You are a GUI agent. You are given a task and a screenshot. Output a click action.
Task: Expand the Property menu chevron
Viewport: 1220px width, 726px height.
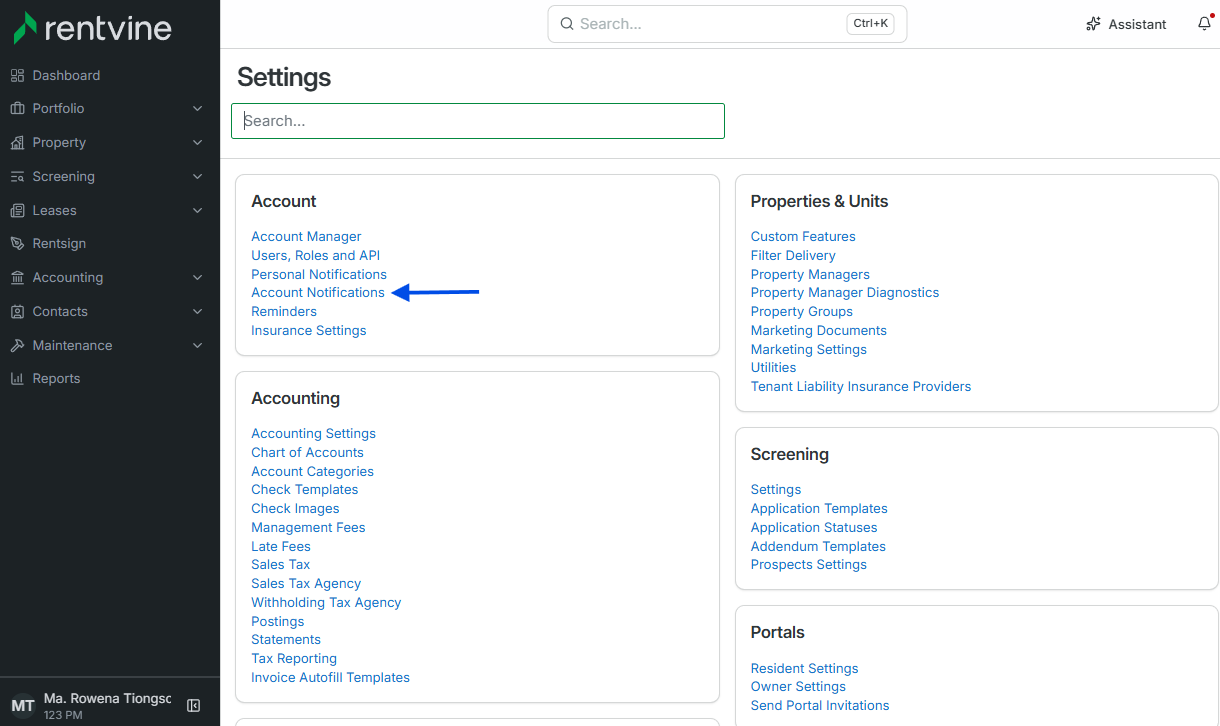[x=197, y=142]
